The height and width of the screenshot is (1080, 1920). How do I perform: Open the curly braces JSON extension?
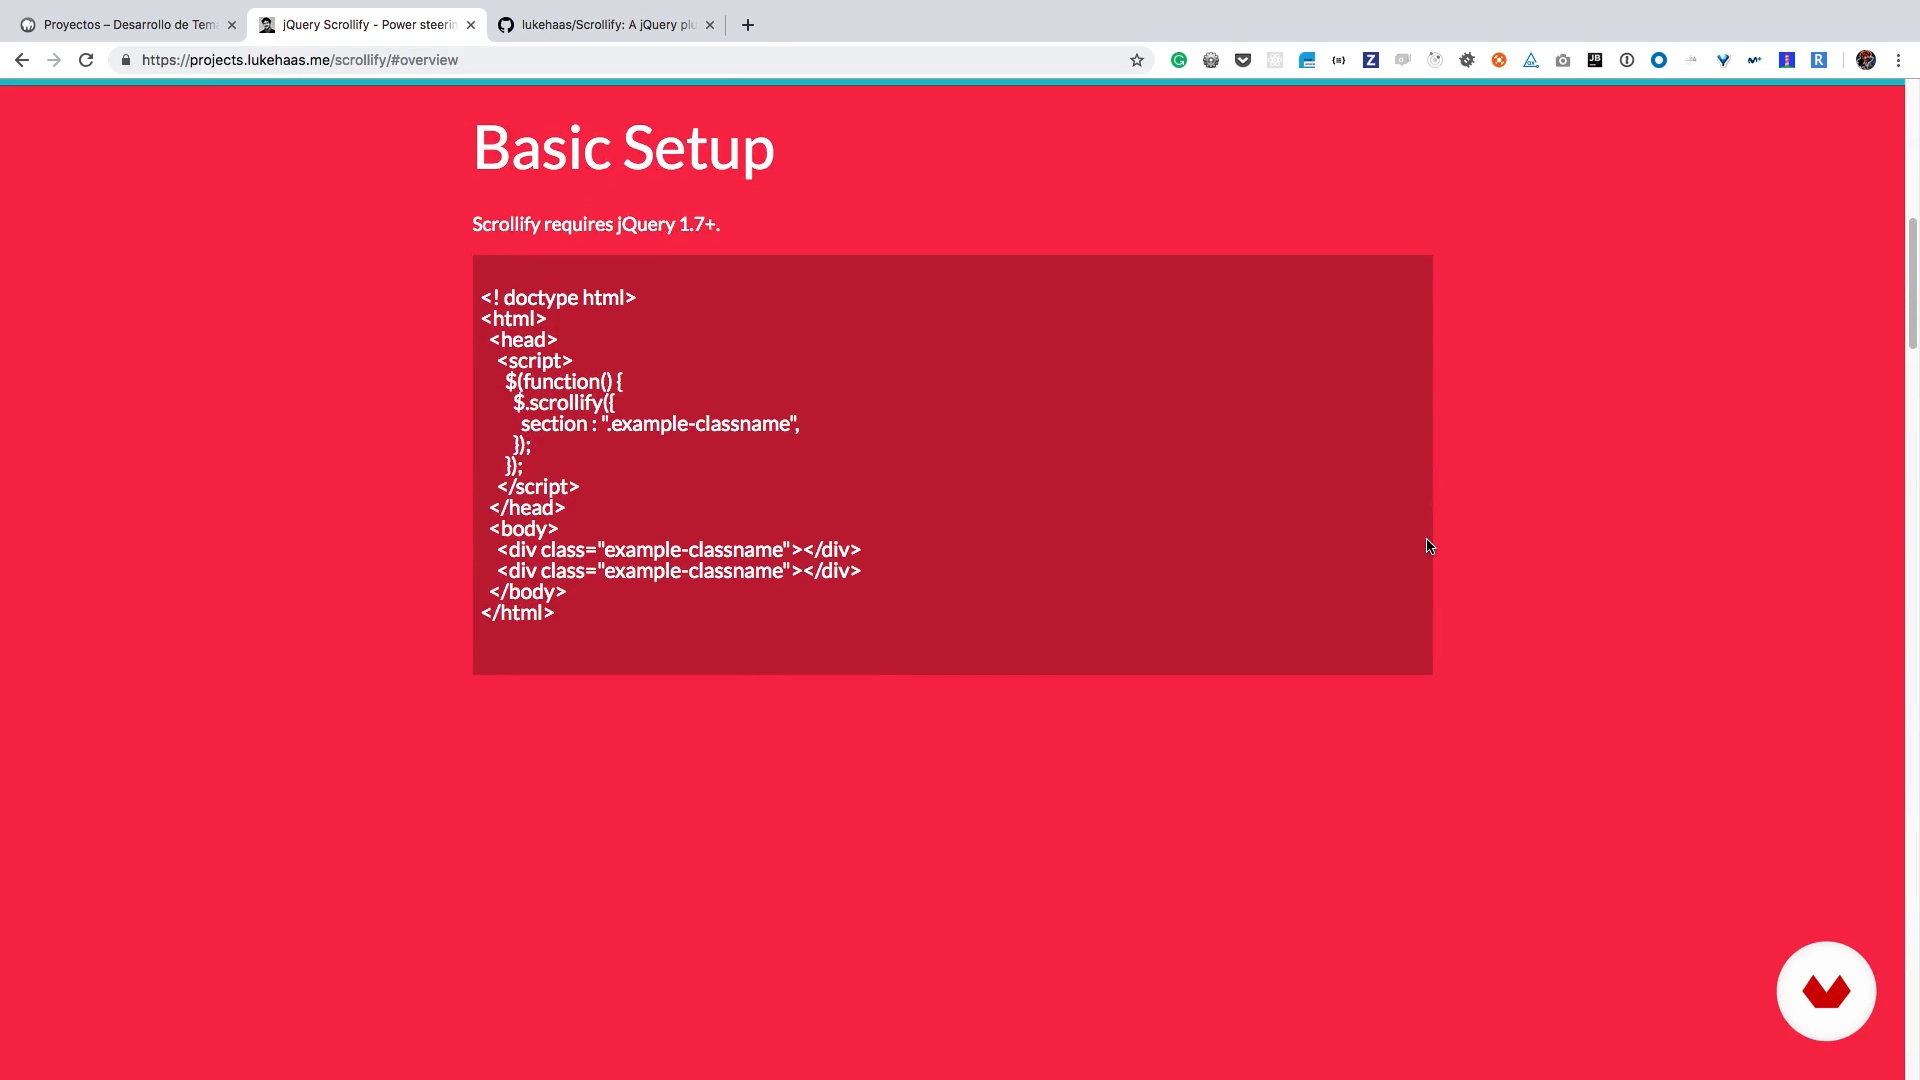[1339, 60]
